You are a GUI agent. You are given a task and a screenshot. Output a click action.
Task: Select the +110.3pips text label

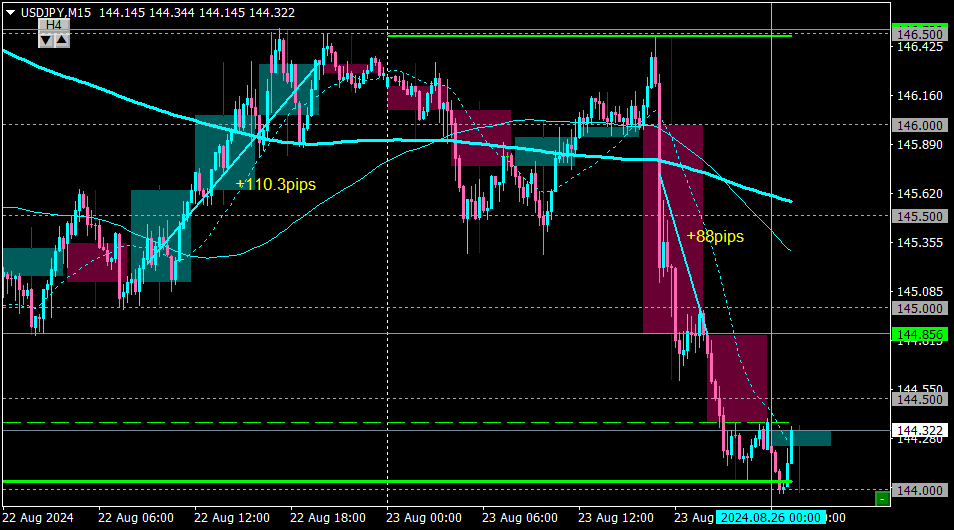276,184
